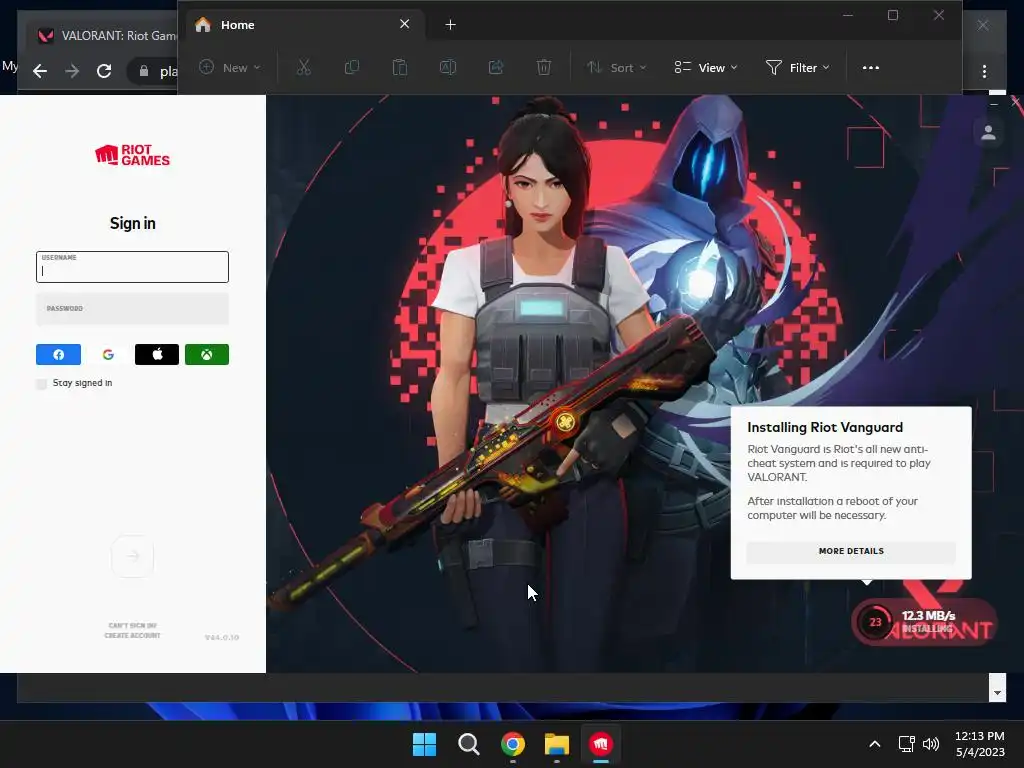Screen dimensions: 1024x768
Task: Copy icon in File Explorer toolbar
Action: (x=351, y=67)
